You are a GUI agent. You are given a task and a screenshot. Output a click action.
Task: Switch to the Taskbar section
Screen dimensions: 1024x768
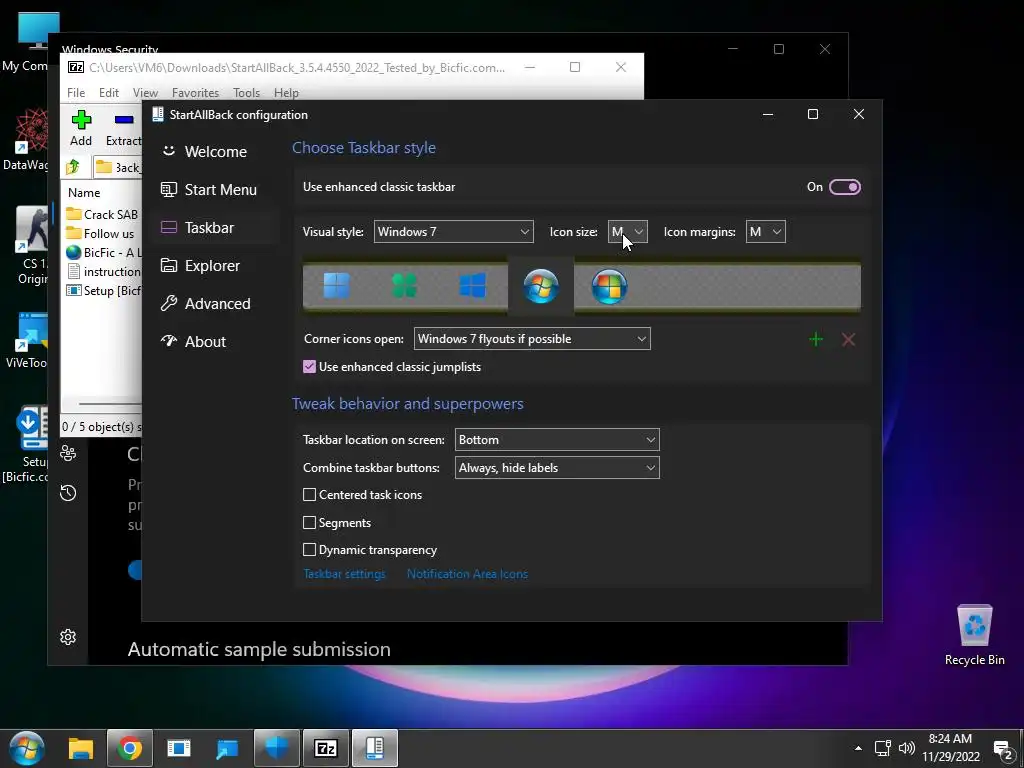[215, 227]
